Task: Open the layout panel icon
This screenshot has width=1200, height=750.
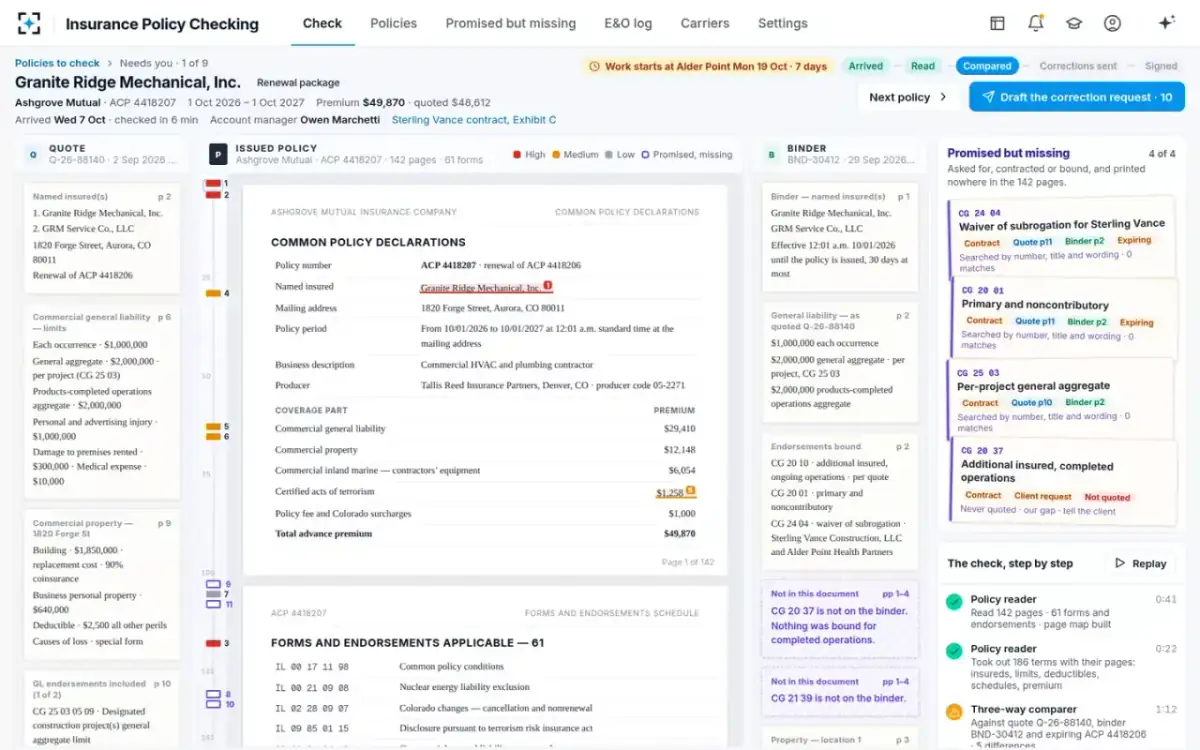Action: coord(997,23)
